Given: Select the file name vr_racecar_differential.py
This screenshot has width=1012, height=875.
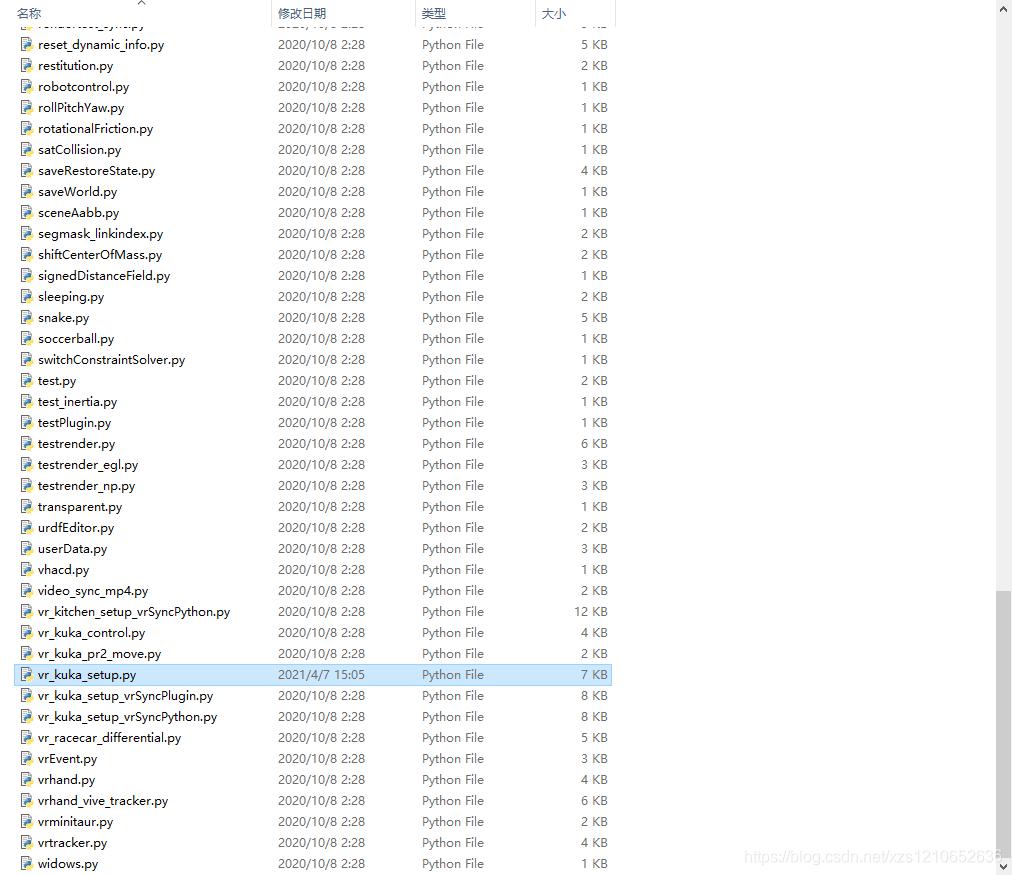Looking at the screenshot, I should coord(109,738).
